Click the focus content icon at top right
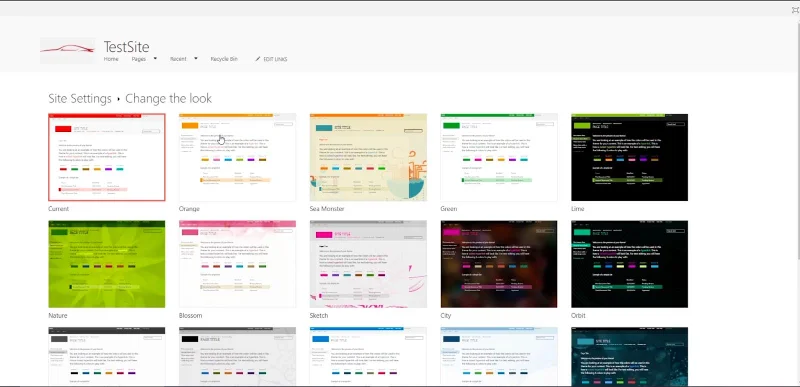Viewport: 800px width, 387px height. click(796, 9)
